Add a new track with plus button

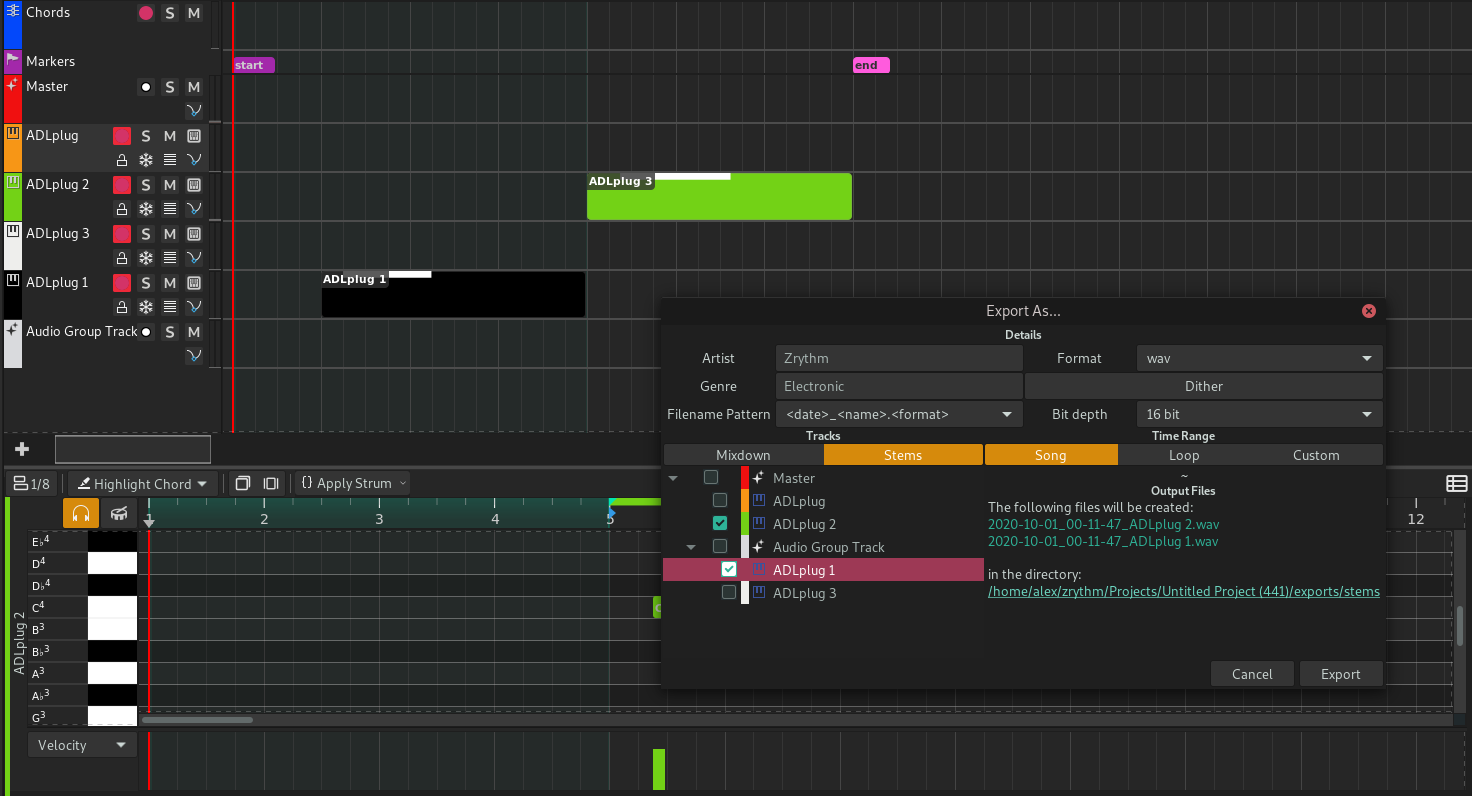pos(22,449)
